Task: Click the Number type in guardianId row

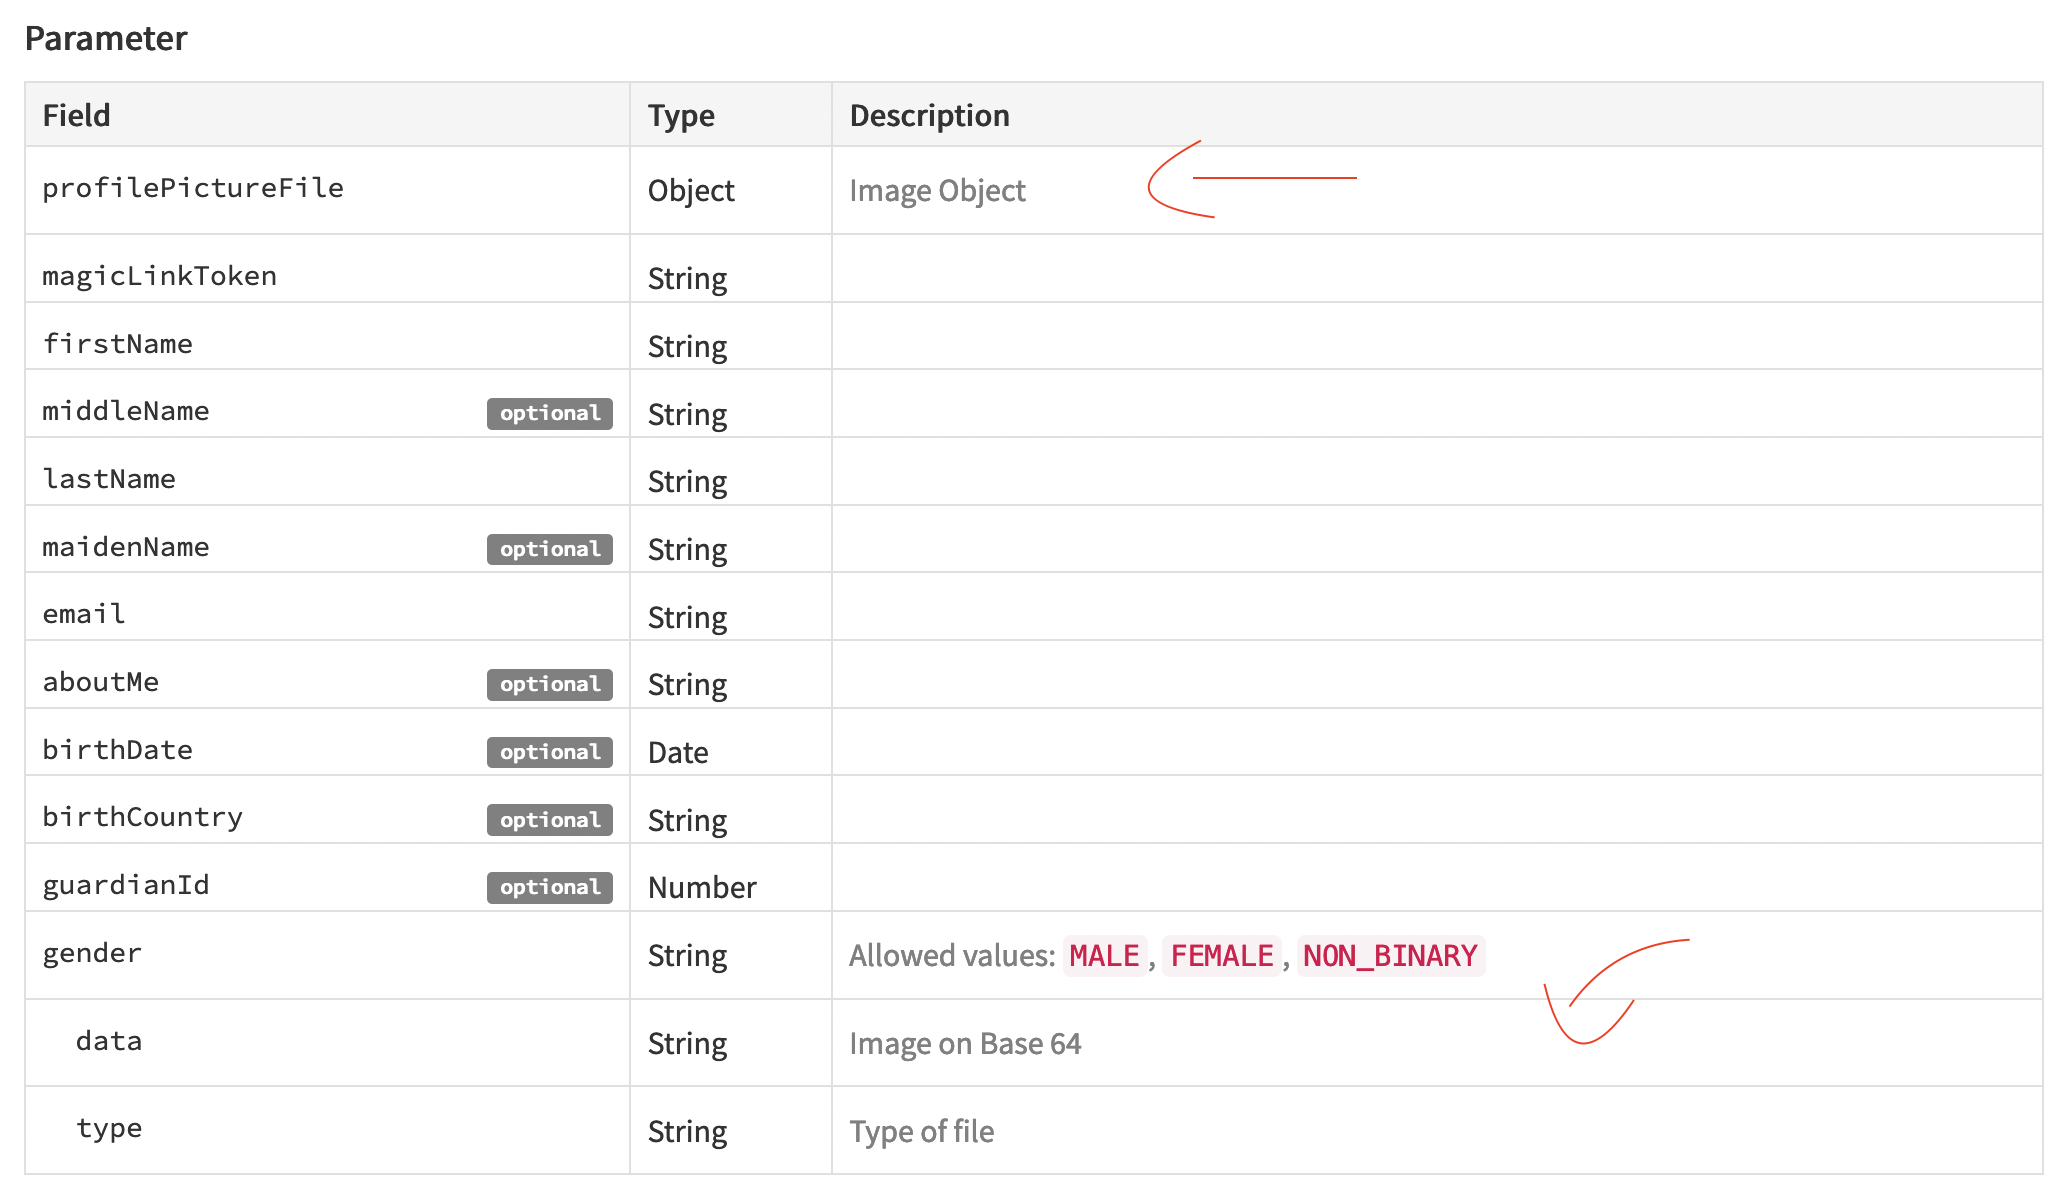Action: [x=702, y=888]
